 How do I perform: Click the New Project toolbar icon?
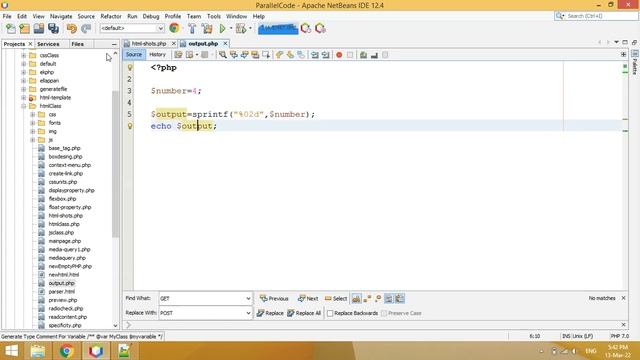[x=24, y=29]
